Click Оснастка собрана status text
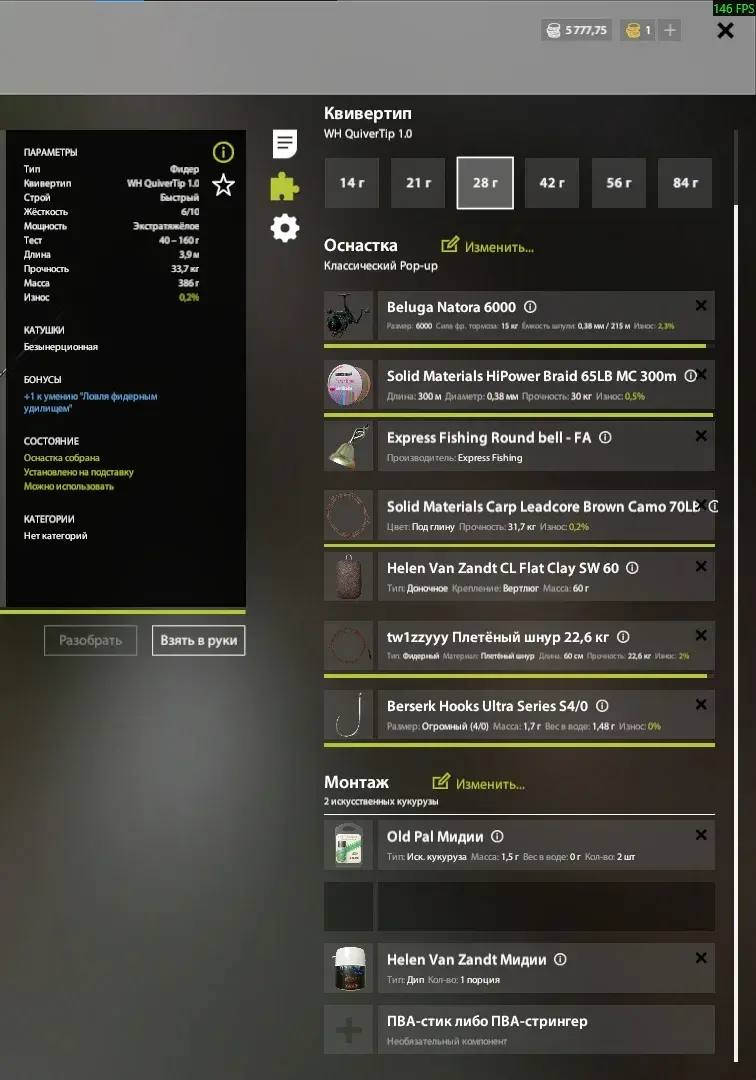This screenshot has width=756, height=1080. (61, 458)
